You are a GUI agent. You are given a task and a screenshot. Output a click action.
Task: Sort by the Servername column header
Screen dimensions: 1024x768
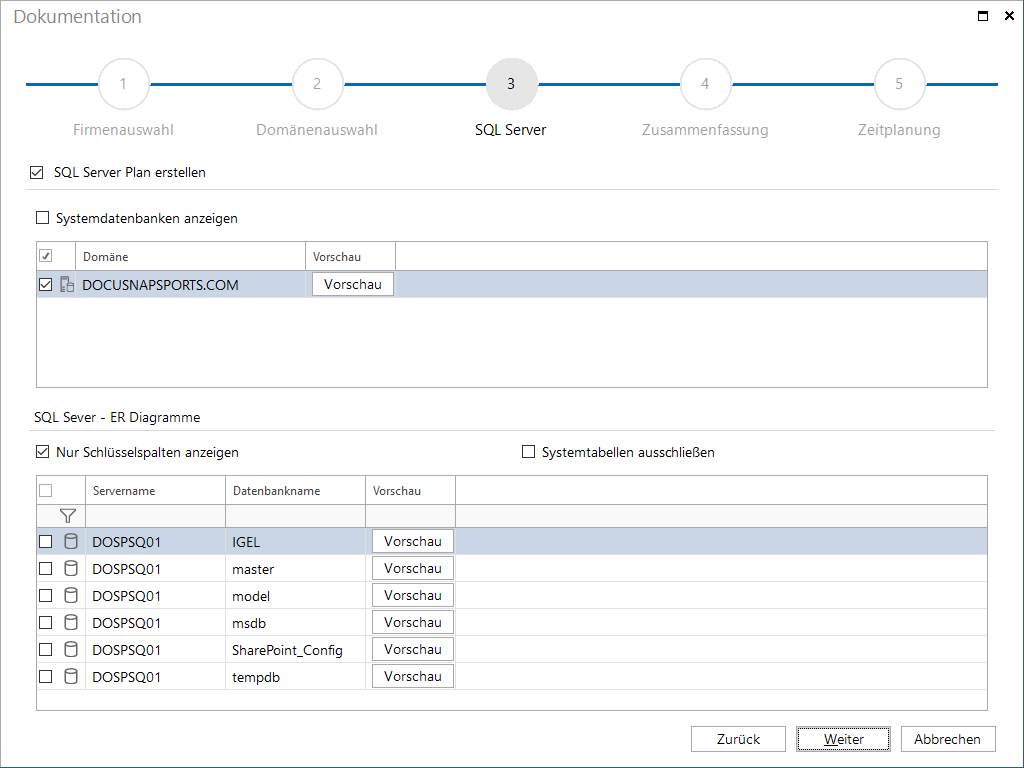(155, 490)
